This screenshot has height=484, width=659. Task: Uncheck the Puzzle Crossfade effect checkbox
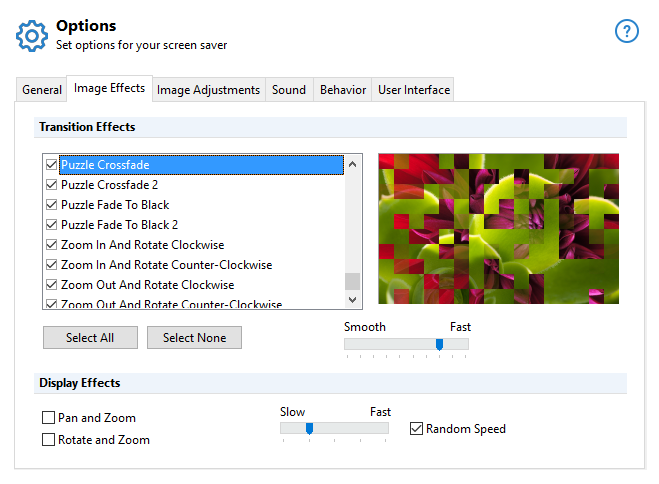[52, 165]
